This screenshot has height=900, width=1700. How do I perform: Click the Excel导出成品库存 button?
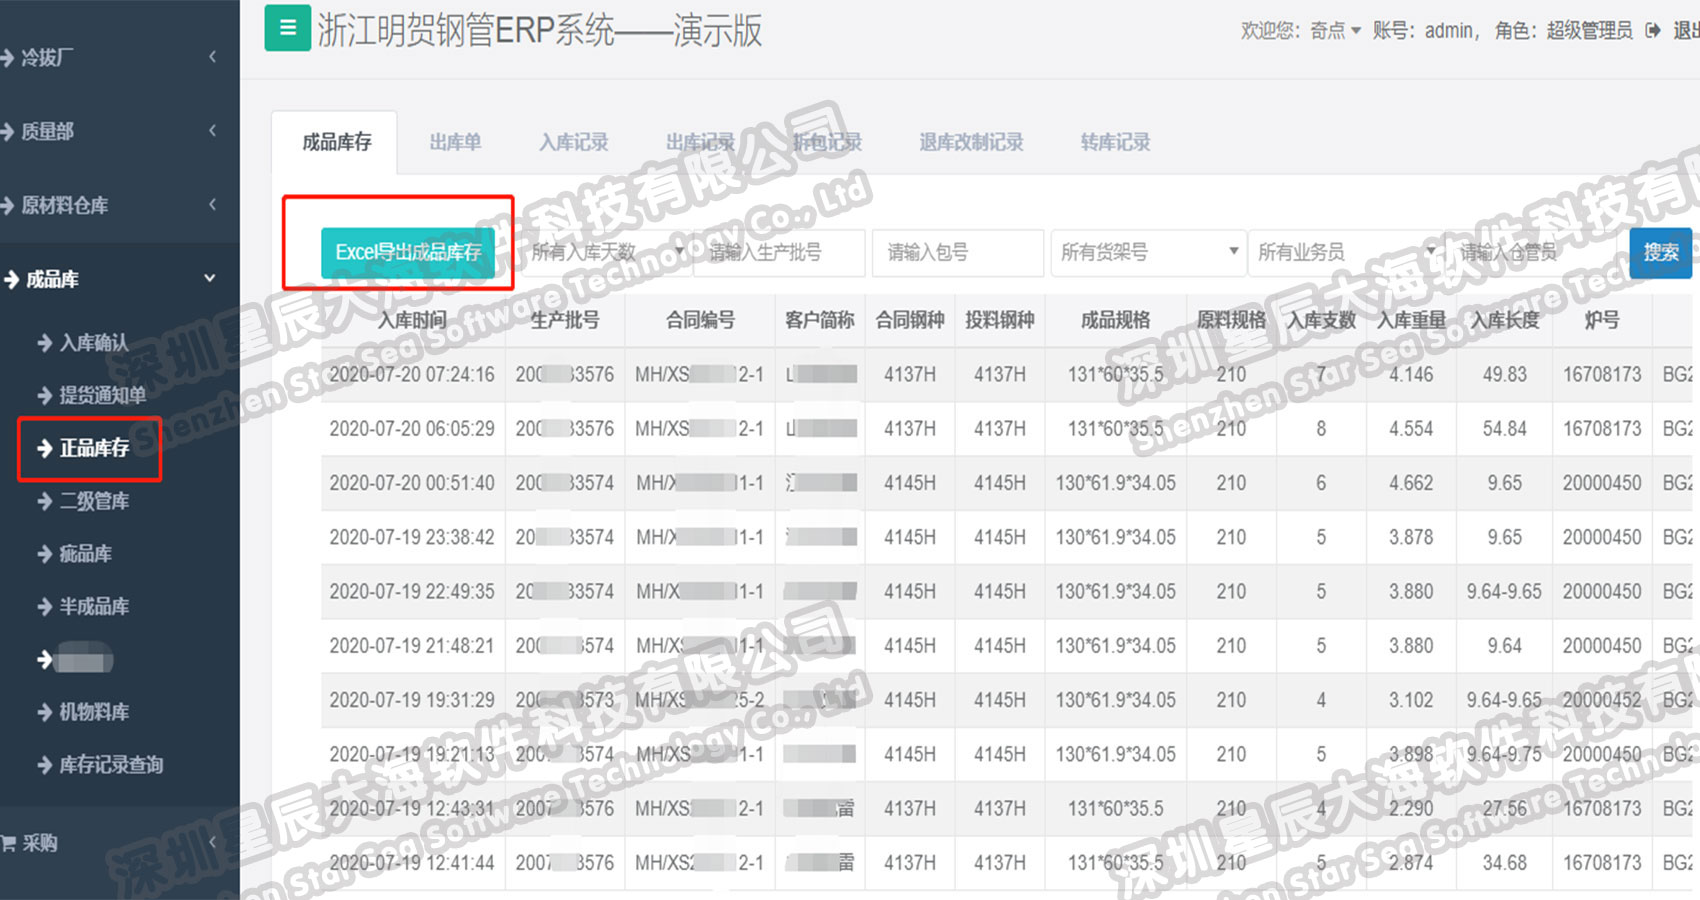point(408,252)
